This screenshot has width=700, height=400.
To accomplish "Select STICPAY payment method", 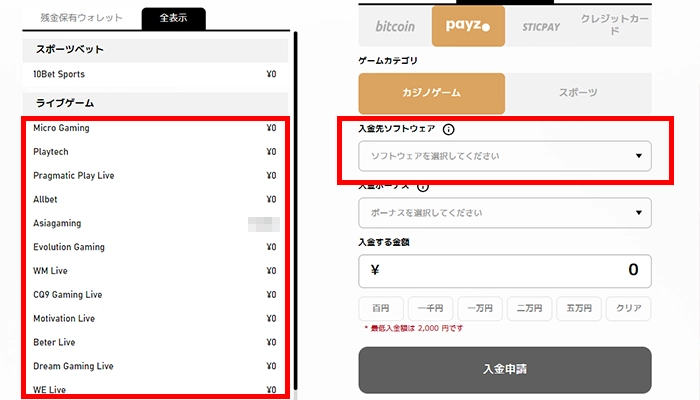I will tap(541, 26).
